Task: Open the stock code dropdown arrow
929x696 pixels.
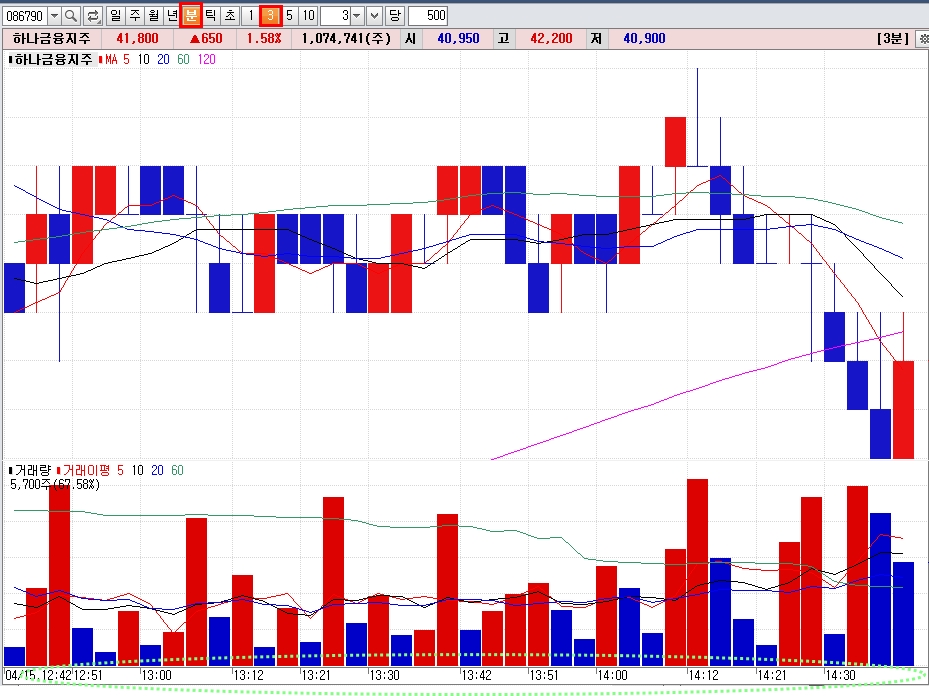Action: coord(54,15)
